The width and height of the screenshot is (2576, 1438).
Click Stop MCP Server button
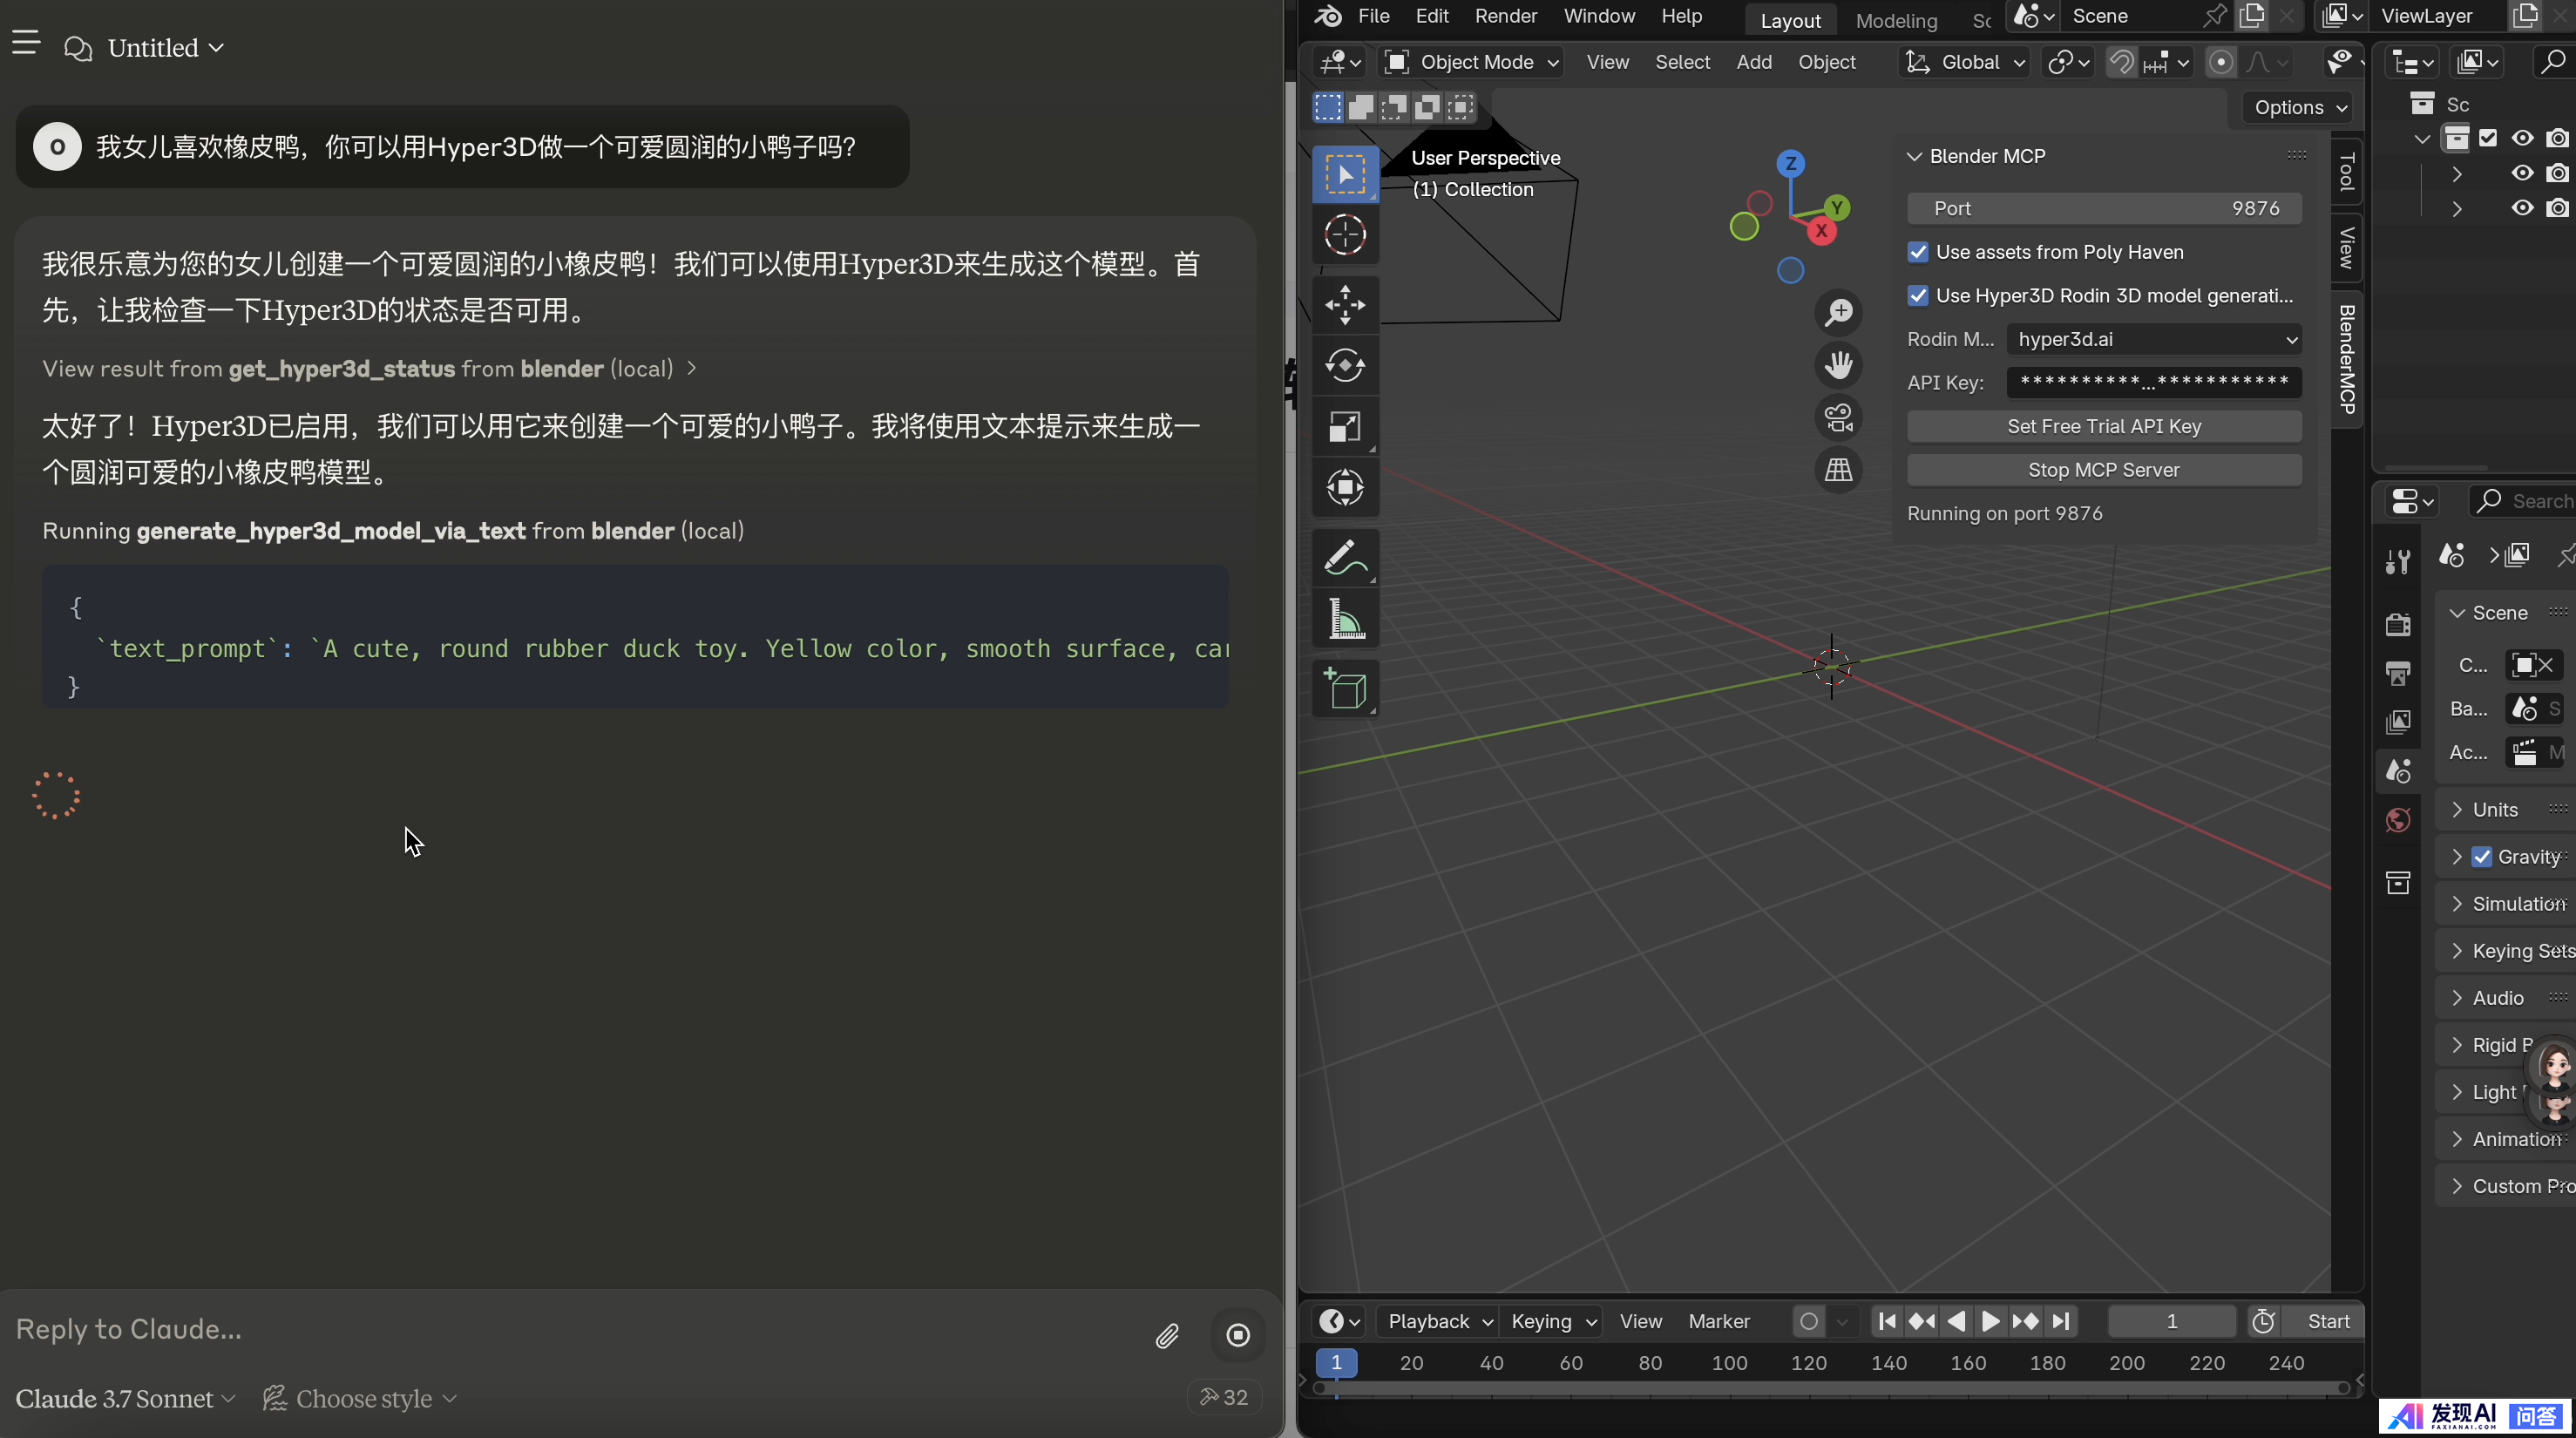click(2104, 470)
